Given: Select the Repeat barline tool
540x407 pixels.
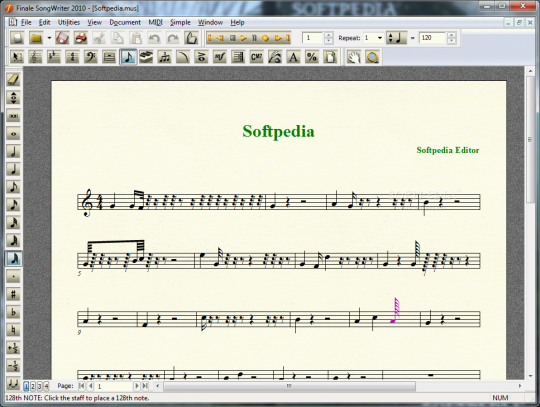Looking at the screenshot, I should point(238,57).
